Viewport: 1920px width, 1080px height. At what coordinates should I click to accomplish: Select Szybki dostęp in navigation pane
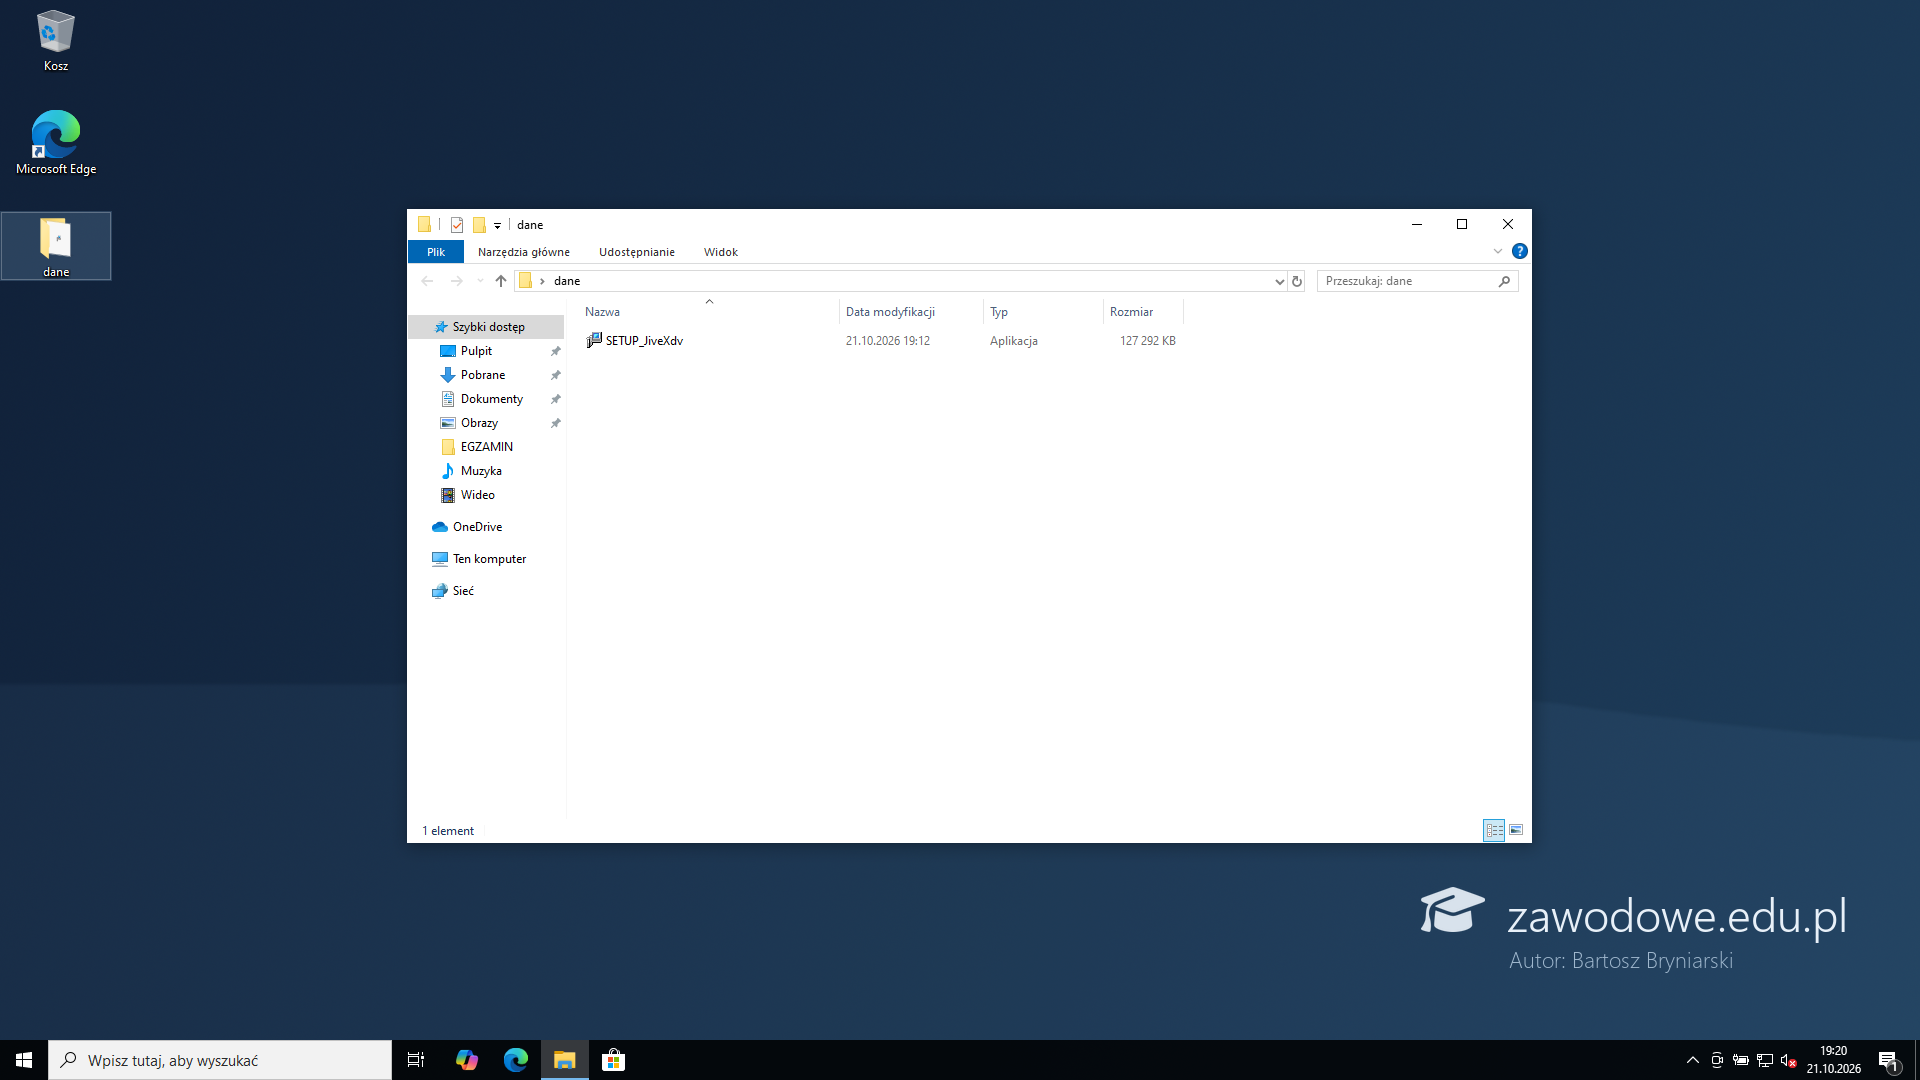(x=488, y=327)
